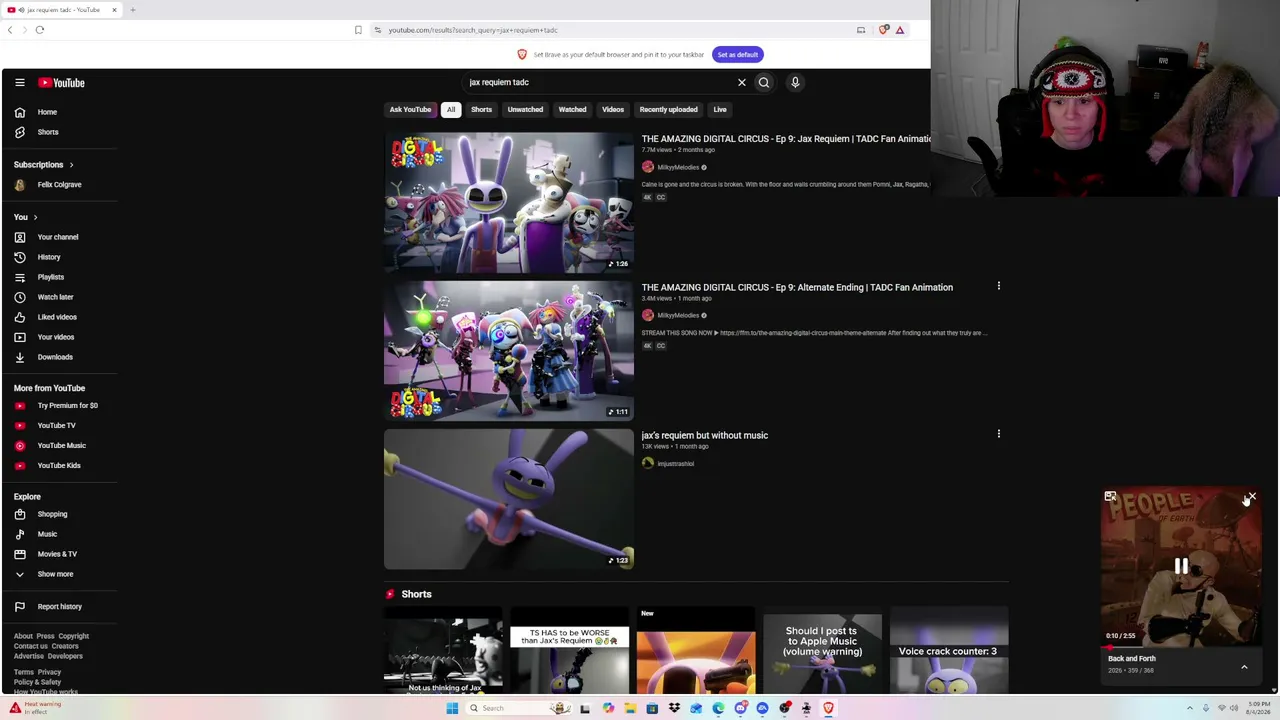Expand the miniplayer playlist panel chevron
Image resolution: width=1280 pixels, height=720 pixels.
pos(1244,667)
